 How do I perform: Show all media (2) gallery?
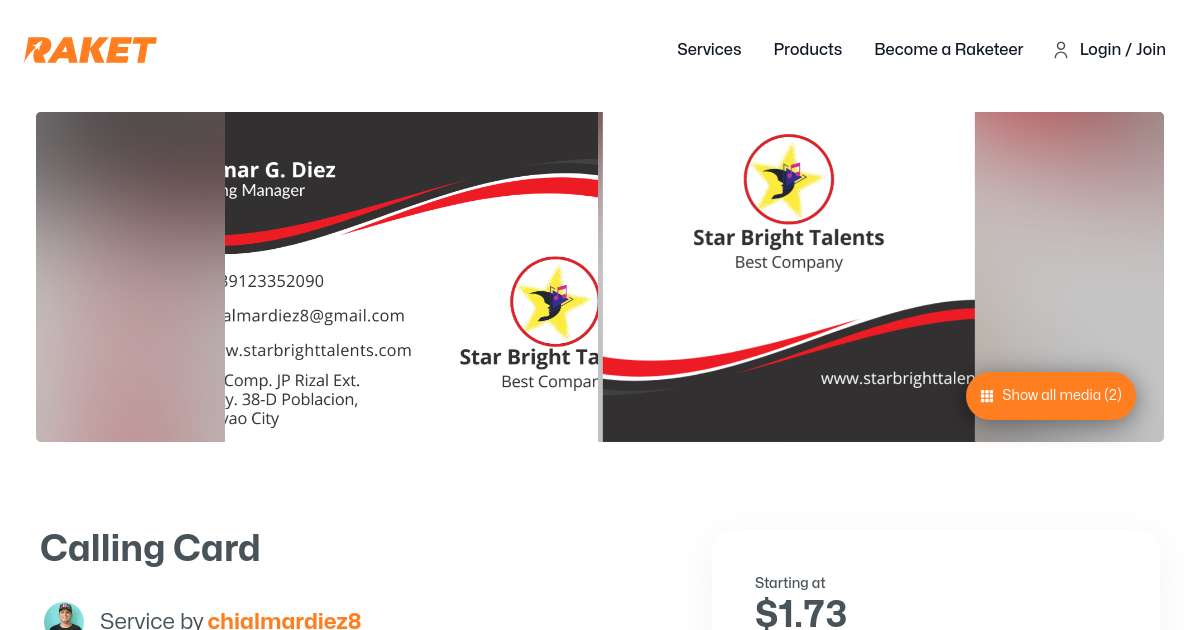1051,396
